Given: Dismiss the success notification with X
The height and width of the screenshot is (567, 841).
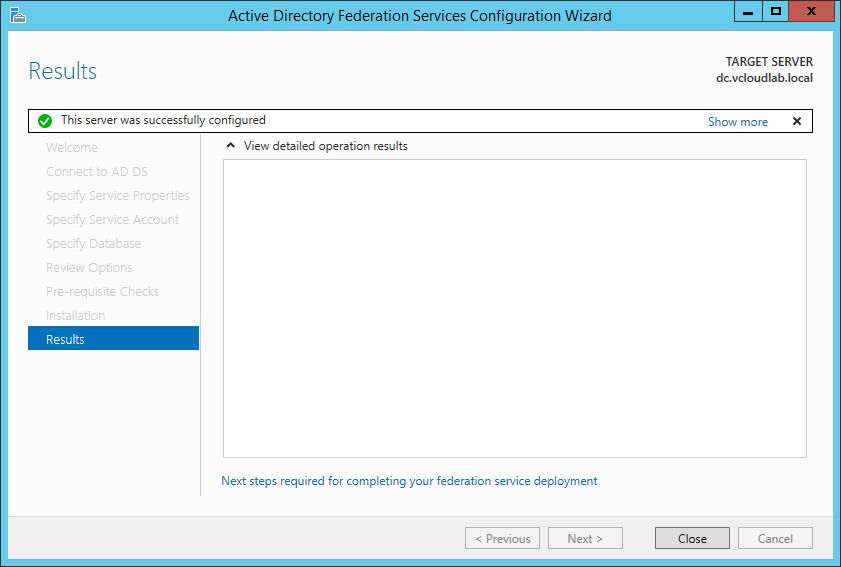Looking at the screenshot, I should 797,121.
